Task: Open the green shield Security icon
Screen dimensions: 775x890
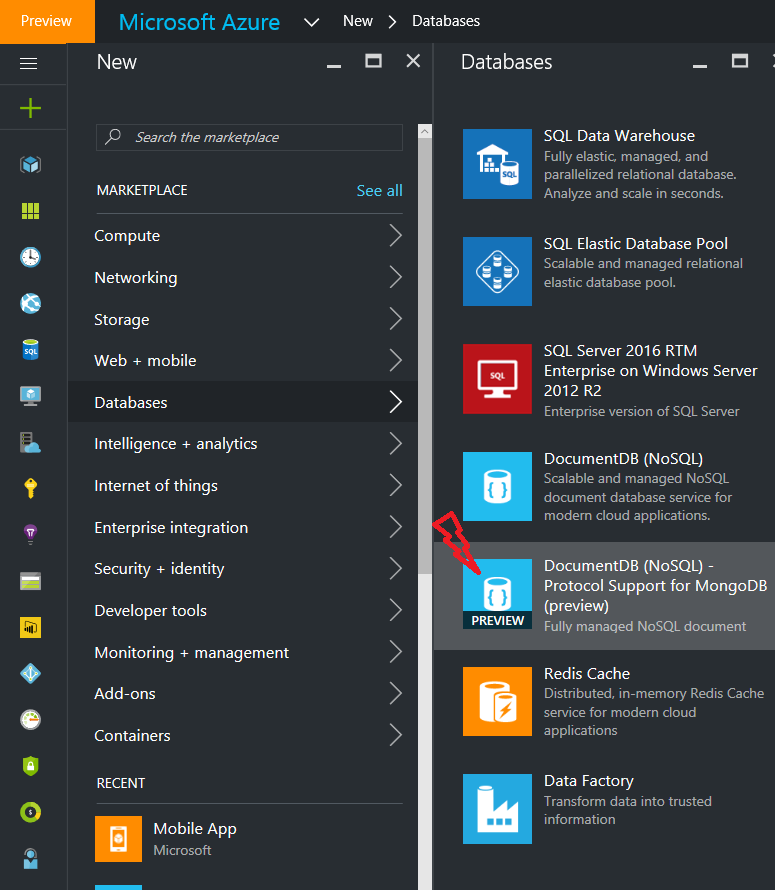Action: [x=30, y=766]
